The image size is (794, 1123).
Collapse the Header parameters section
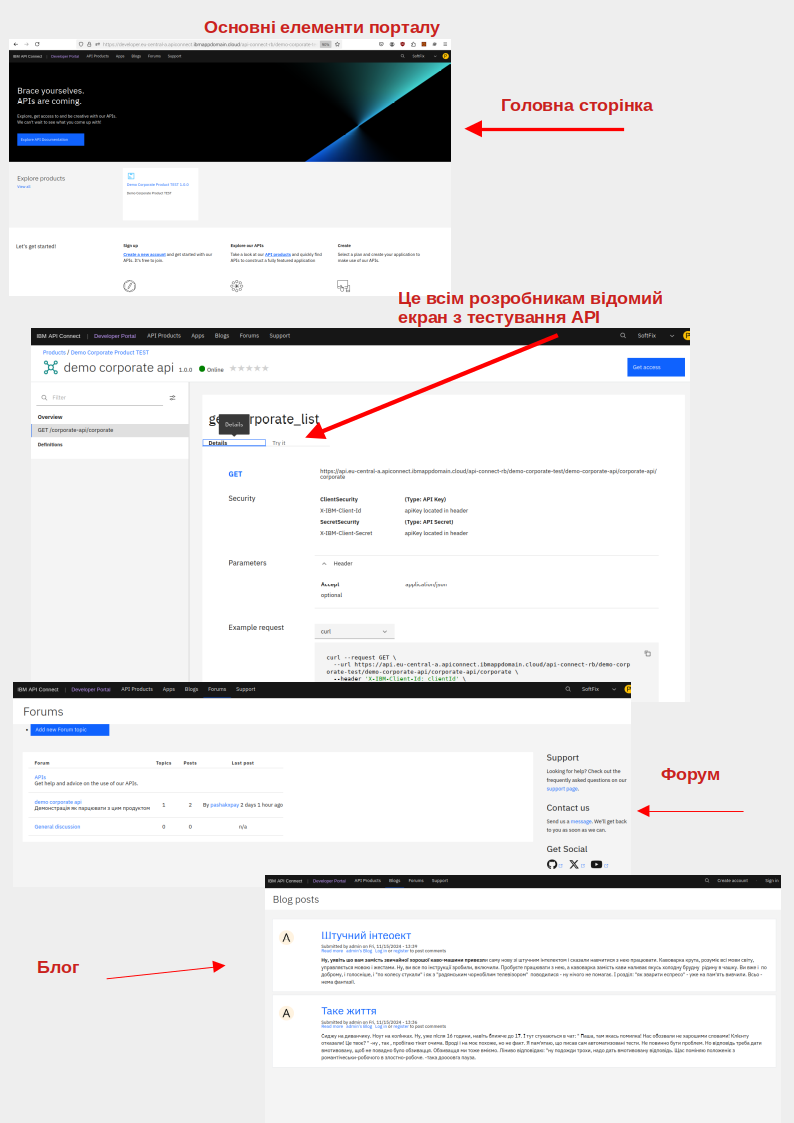(x=323, y=563)
